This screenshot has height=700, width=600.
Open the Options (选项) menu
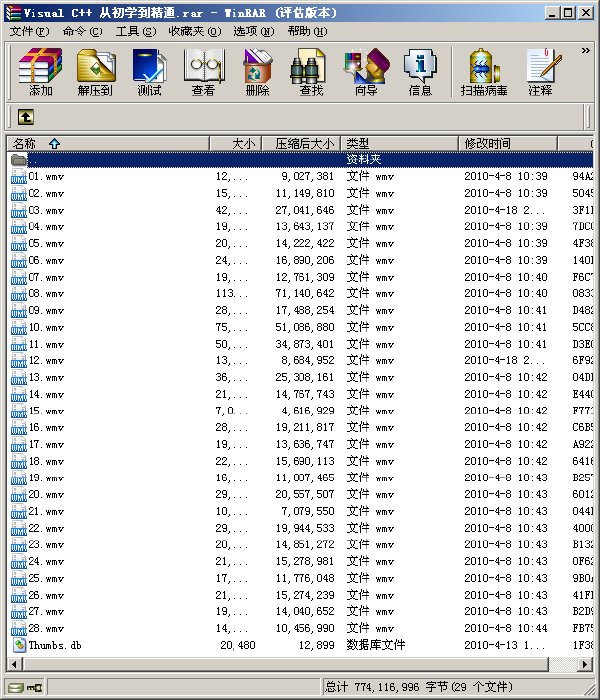tap(254, 31)
